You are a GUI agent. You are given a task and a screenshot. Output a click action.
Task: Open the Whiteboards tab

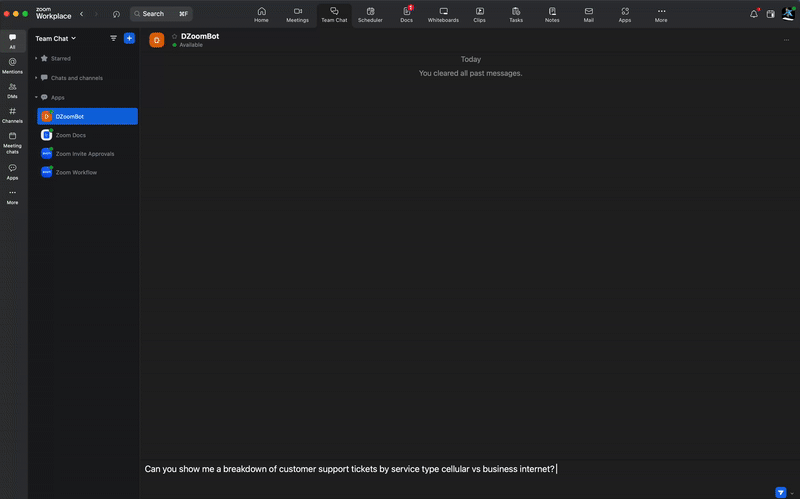point(443,15)
